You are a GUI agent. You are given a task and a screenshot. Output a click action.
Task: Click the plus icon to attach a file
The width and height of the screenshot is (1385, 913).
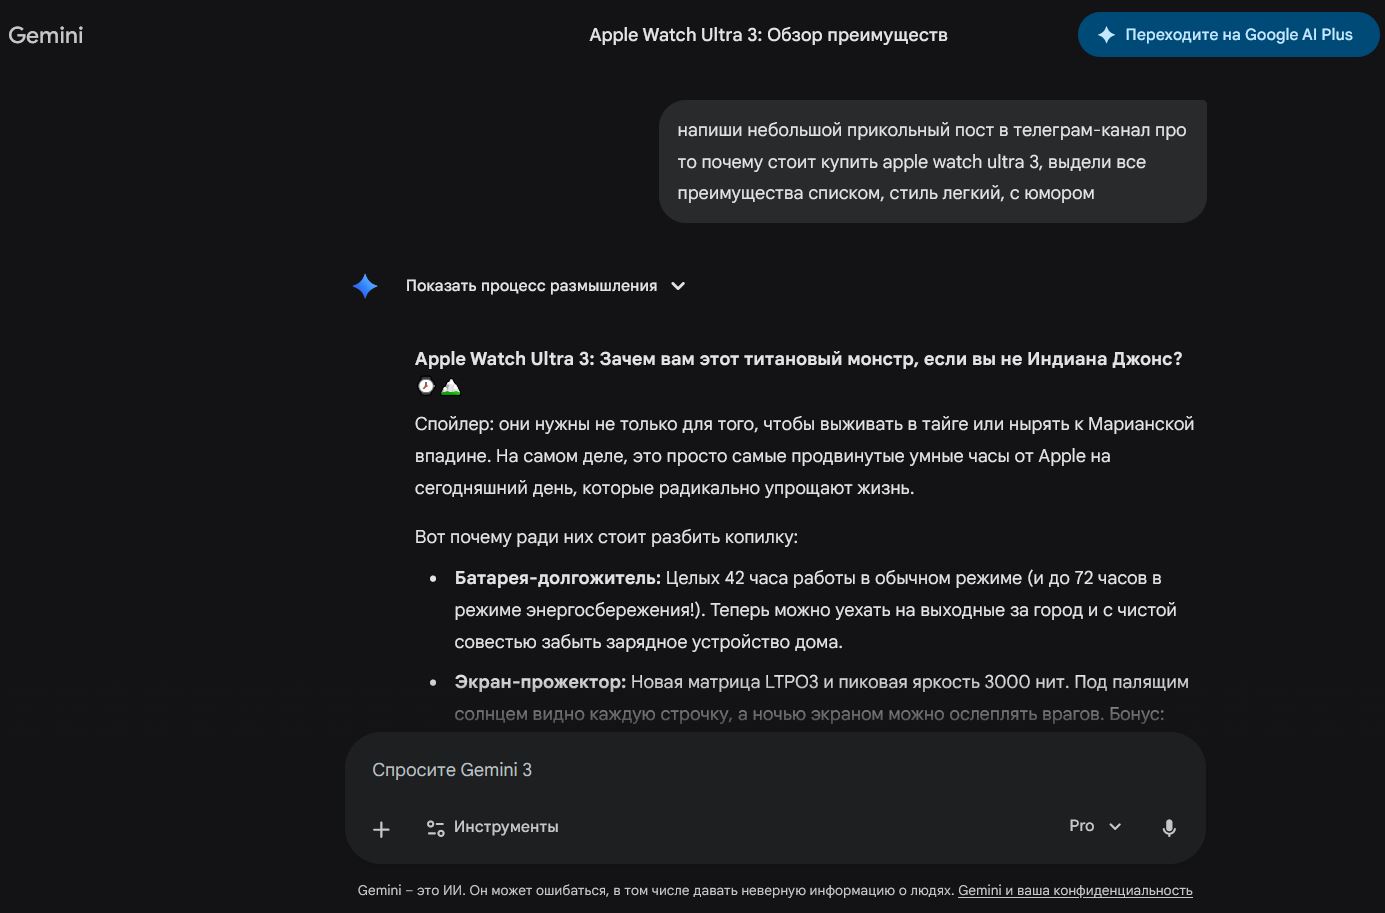click(381, 828)
